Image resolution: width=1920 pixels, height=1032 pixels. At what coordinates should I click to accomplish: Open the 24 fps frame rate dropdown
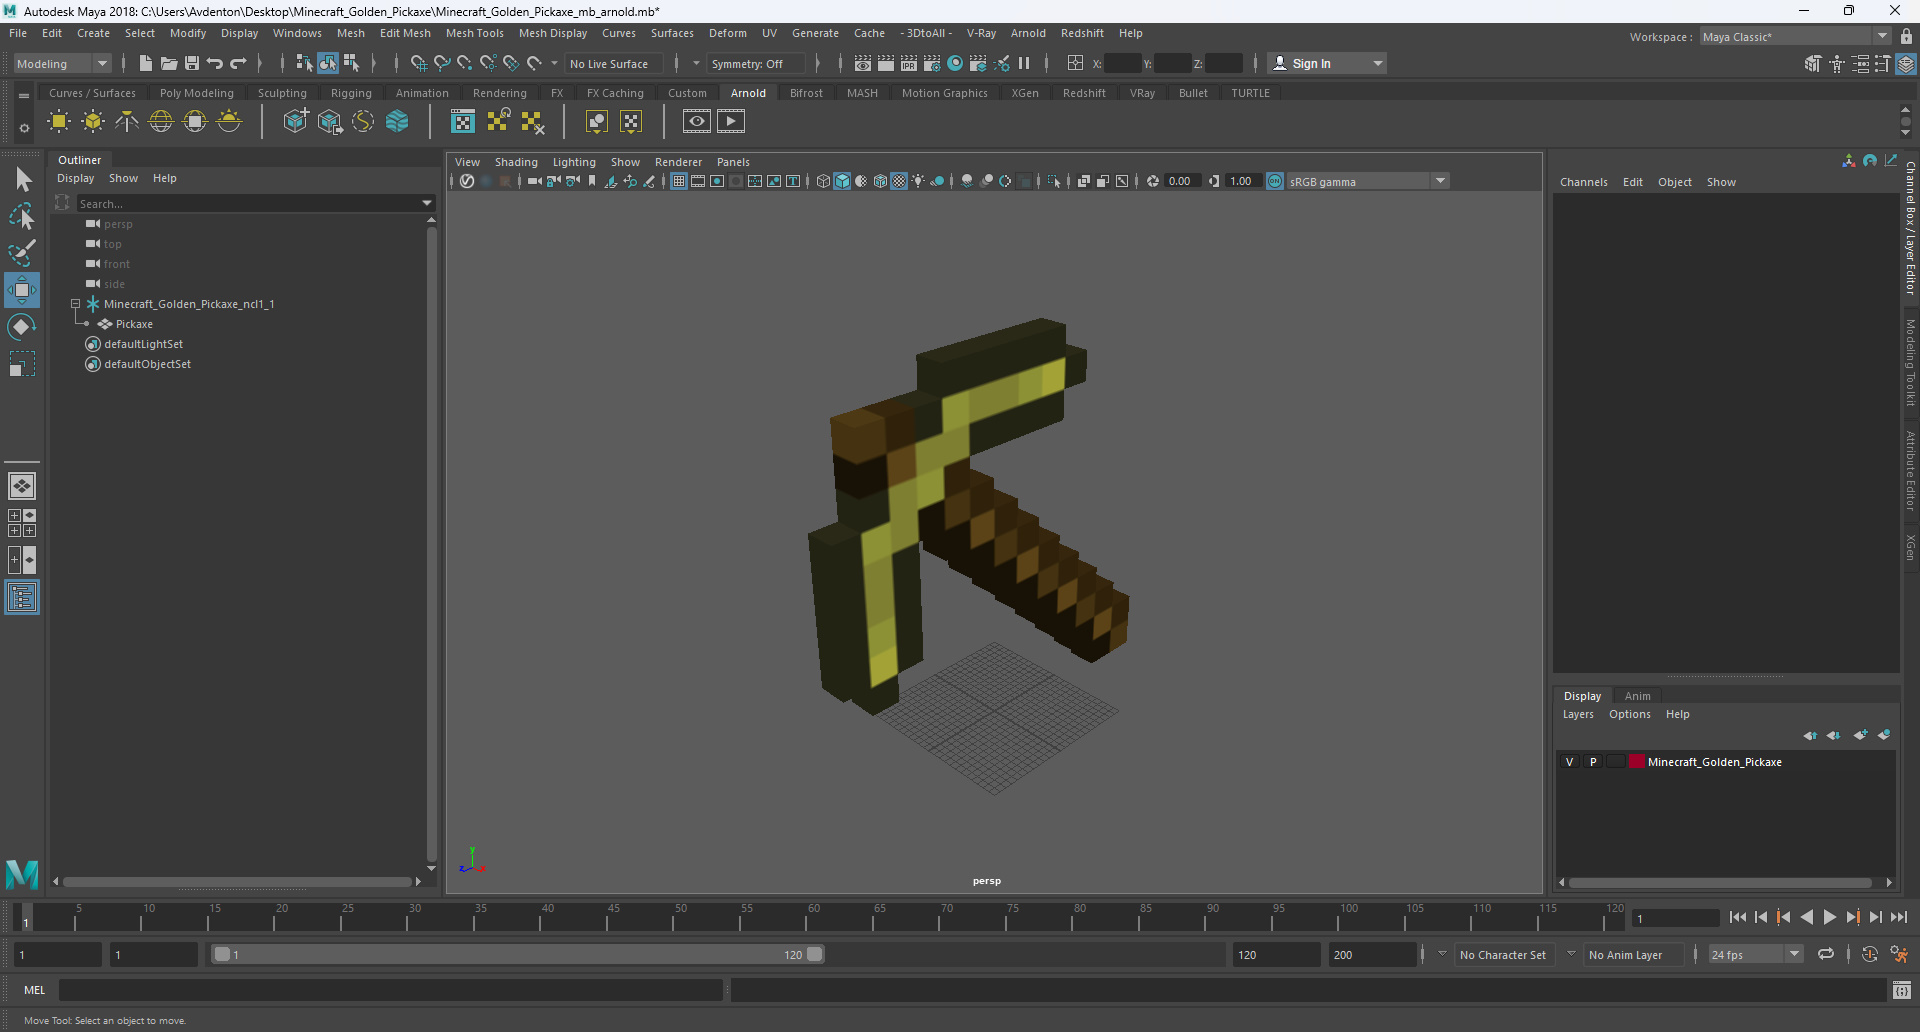(1756, 955)
